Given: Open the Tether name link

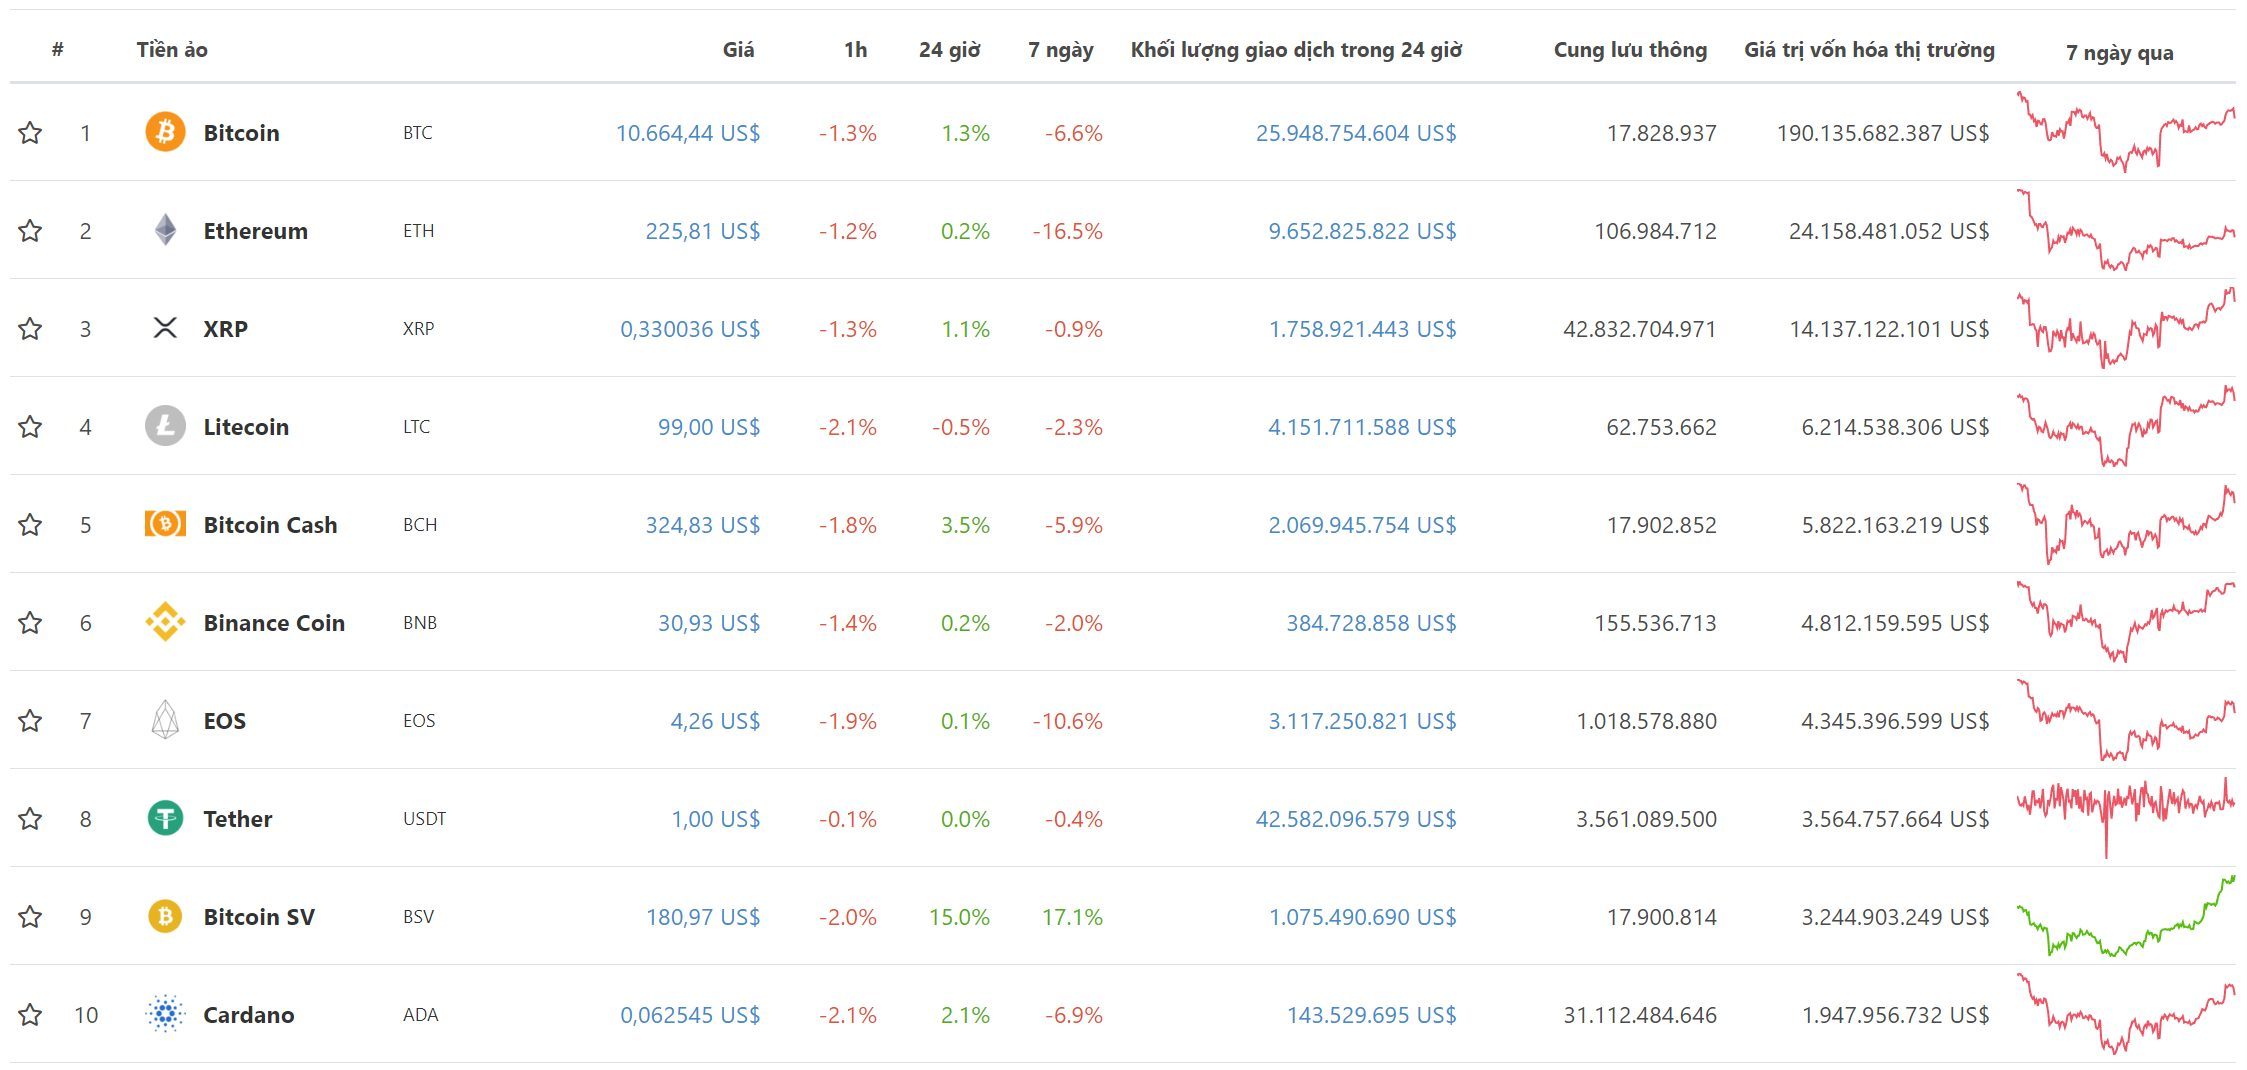Looking at the screenshot, I should point(237,818).
